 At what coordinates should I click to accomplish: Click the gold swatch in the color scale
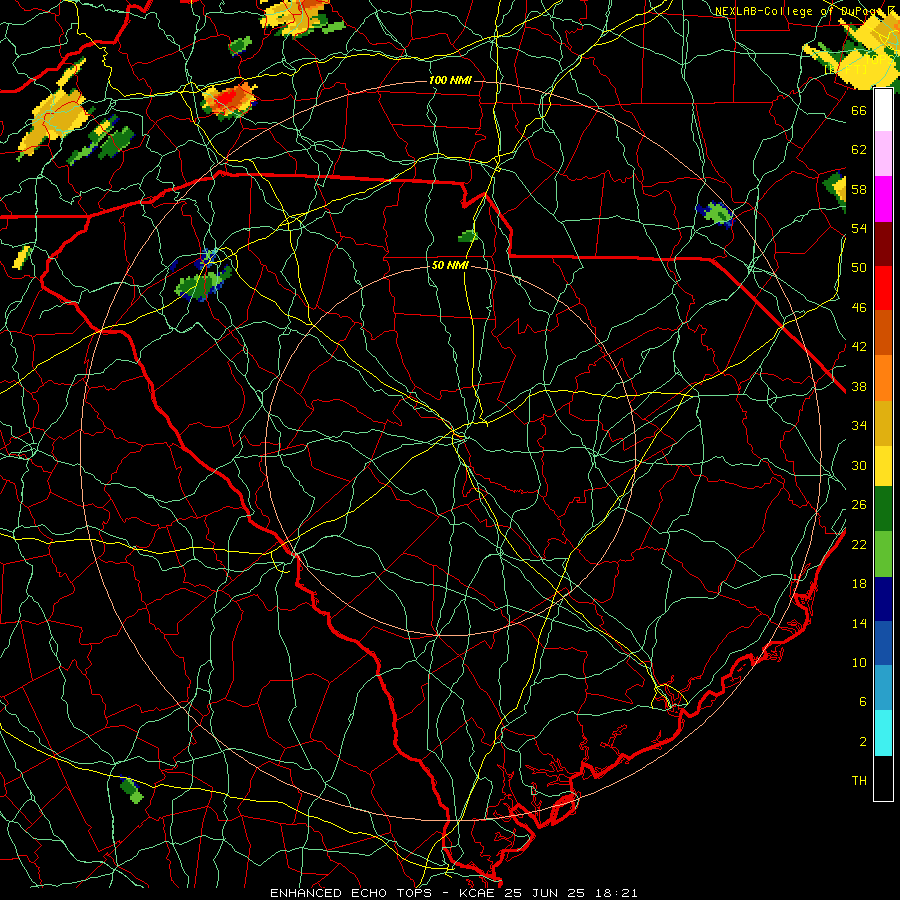coord(883,423)
